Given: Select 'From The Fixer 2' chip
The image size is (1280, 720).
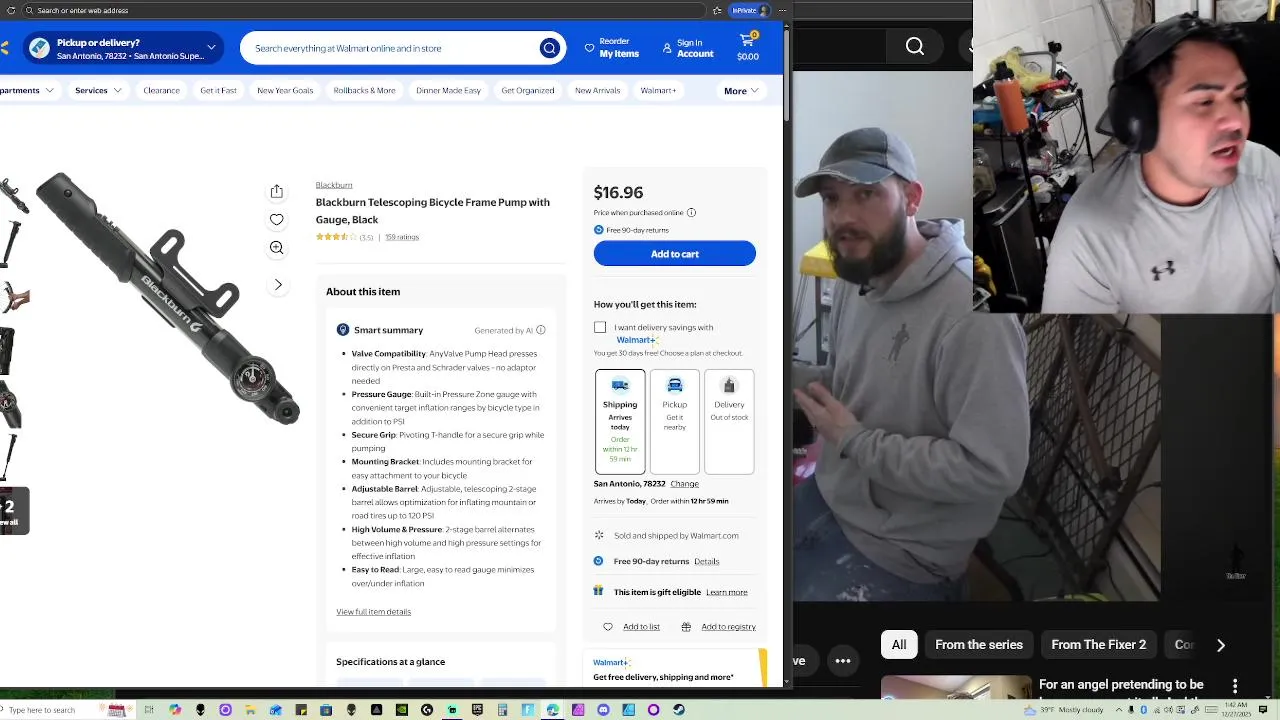Looking at the screenshot, I should pos(1098,645).
